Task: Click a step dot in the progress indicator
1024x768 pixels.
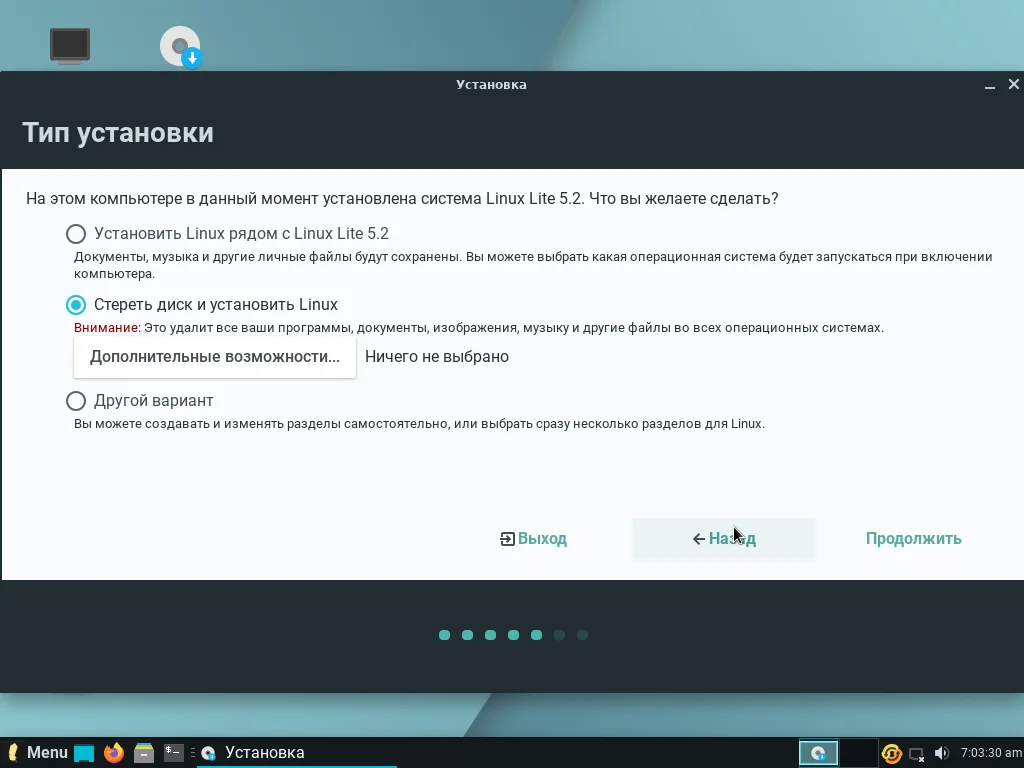Action: click(x=444, y=634)
